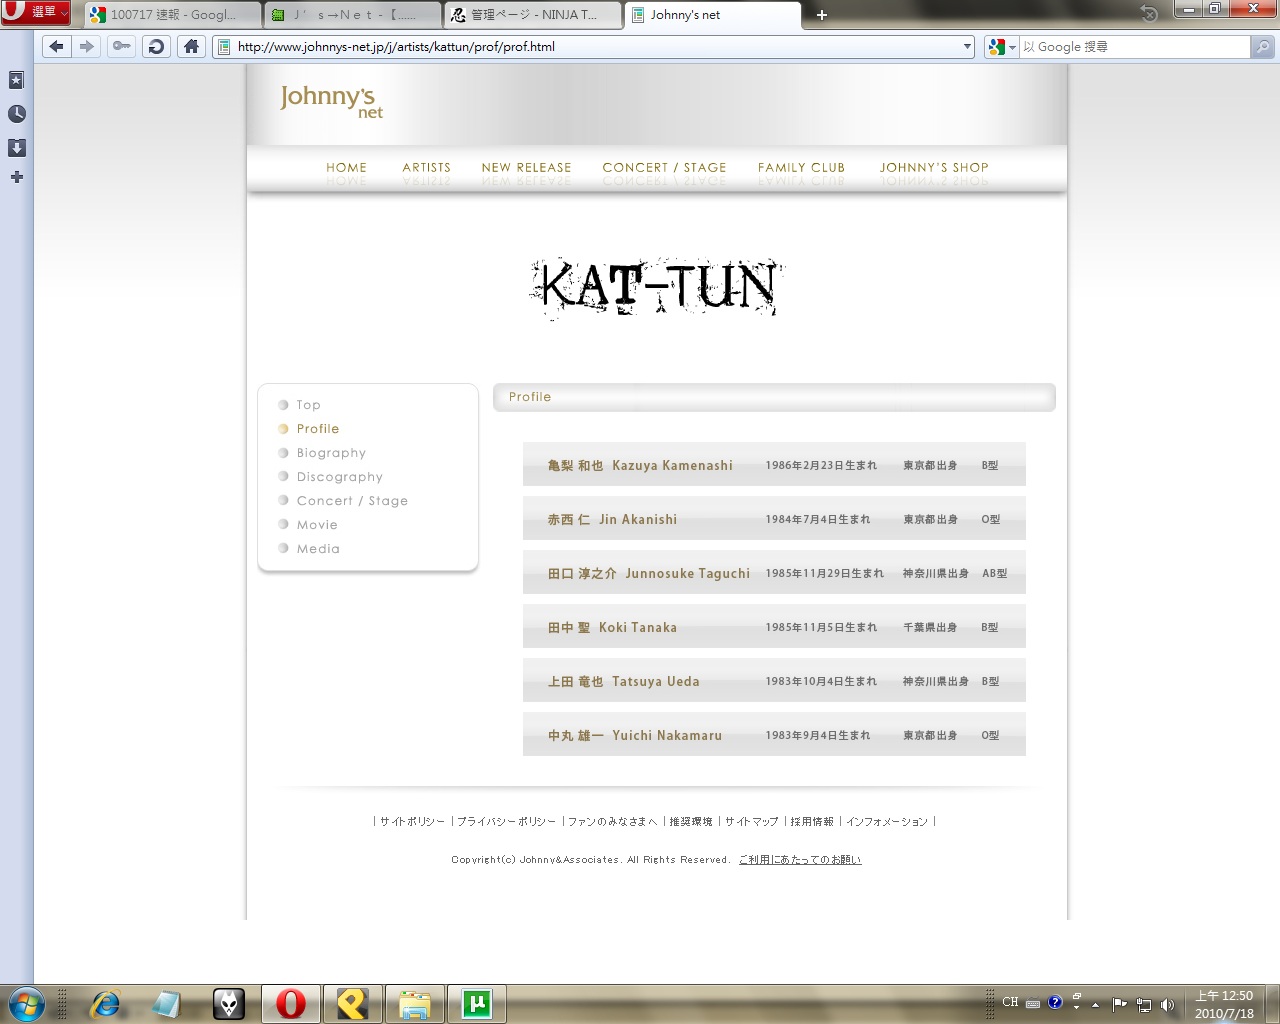
Task: Select the "Johnny's net" tab
Action: click(x=713, y=15)
